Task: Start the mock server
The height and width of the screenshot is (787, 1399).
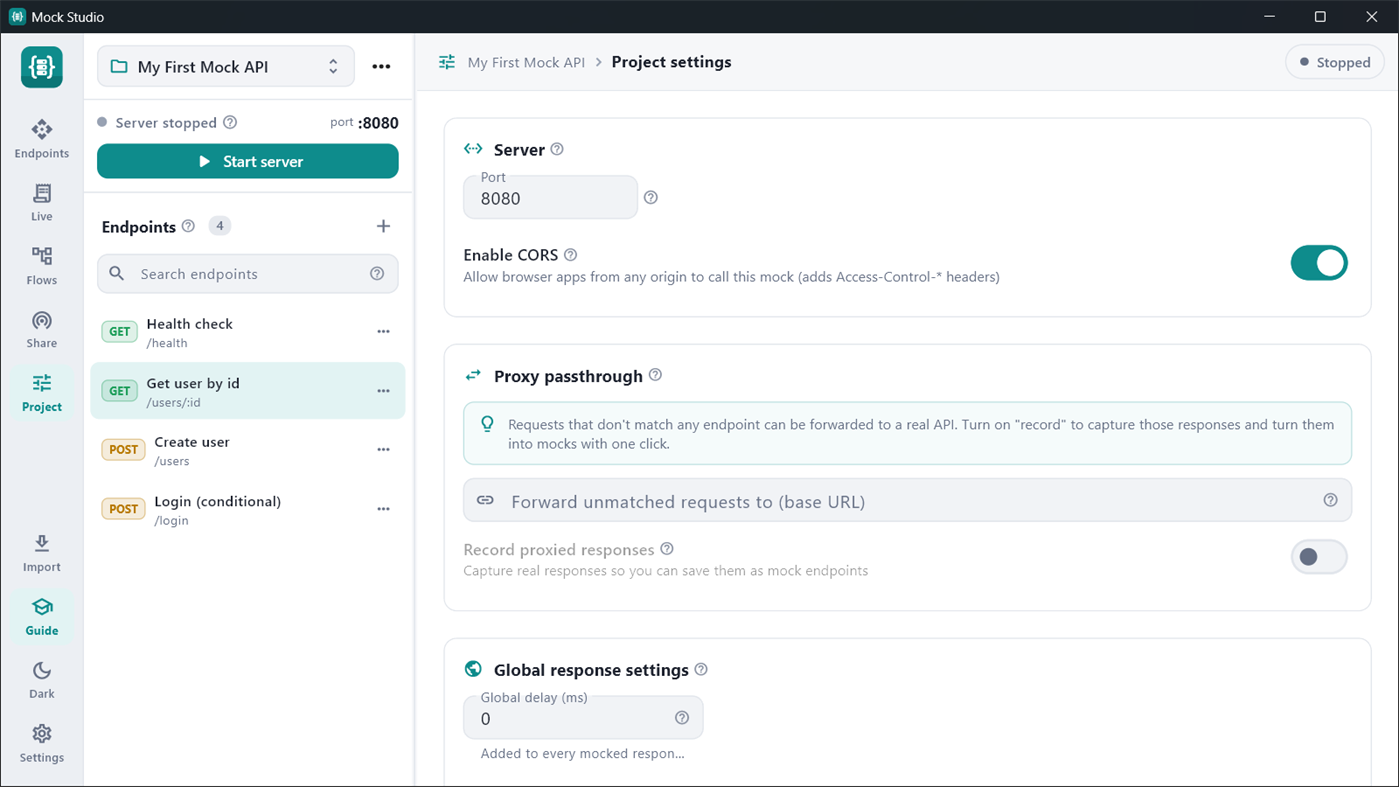Action: pyautogui.click(x=248, y=161)
